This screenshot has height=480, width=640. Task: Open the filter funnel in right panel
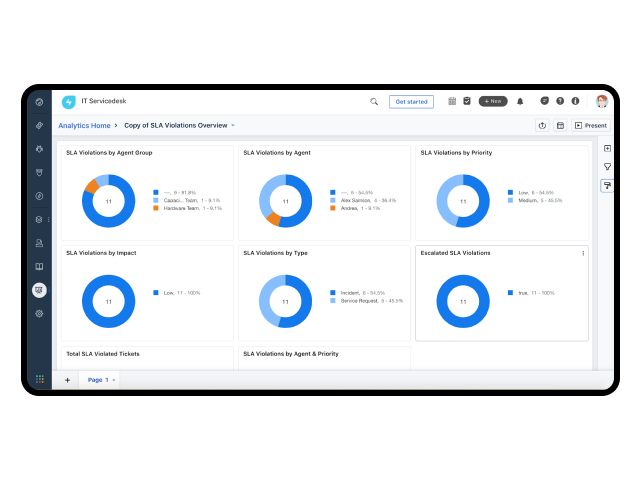click(607, 167)
